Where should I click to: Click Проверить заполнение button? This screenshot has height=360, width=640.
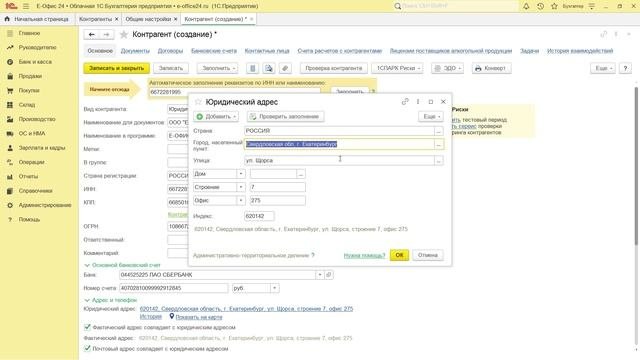pyautogui.click(x=285, y=116)
